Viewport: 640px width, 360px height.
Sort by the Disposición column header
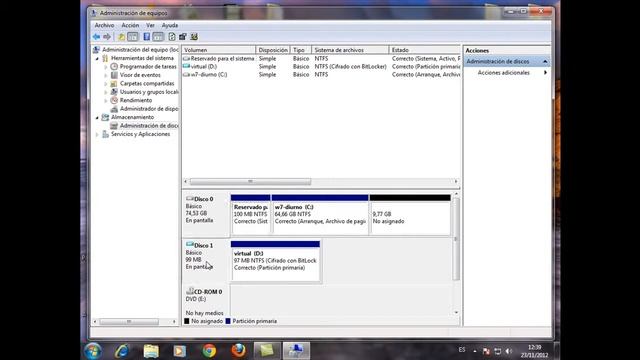click(x=273, y=50)
